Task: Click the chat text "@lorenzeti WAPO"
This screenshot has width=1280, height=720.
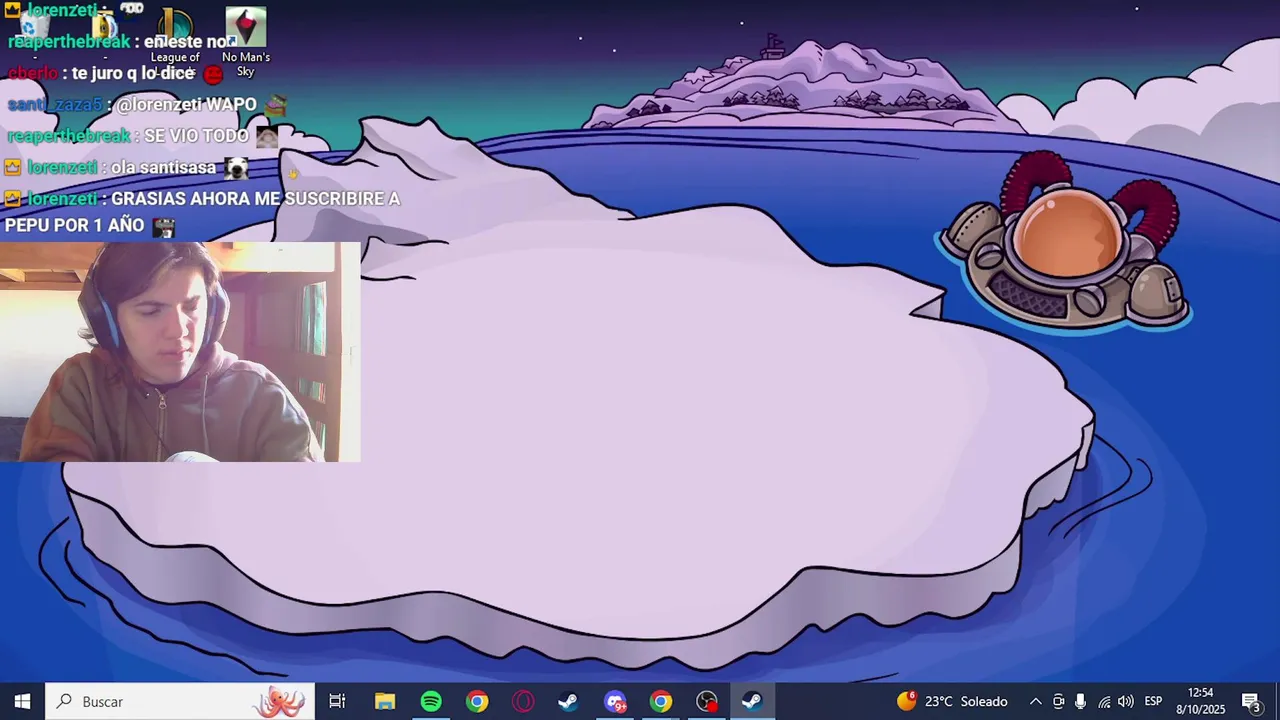Action: click(186, 104)
